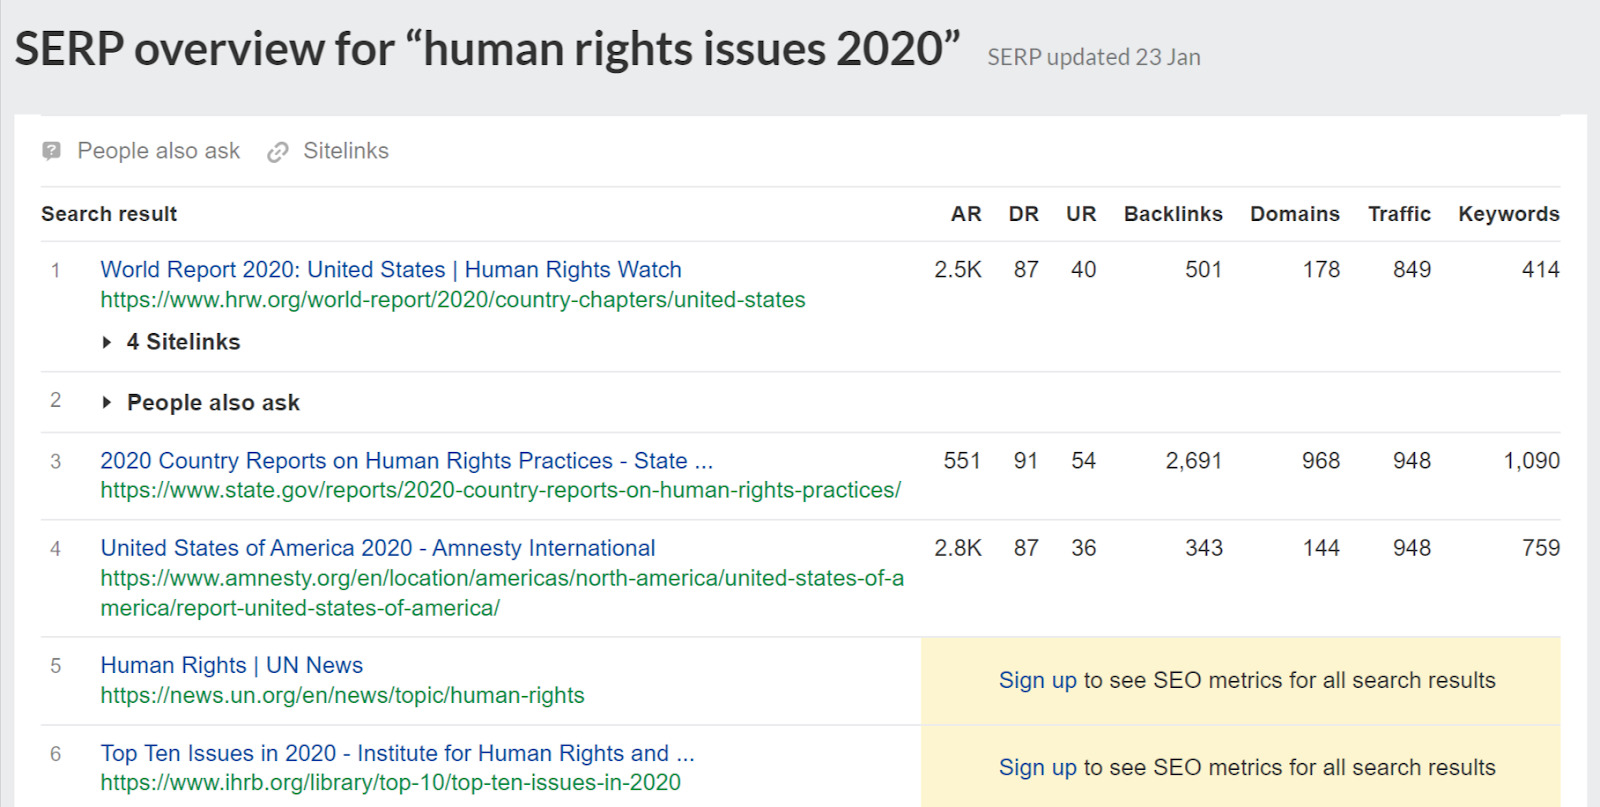
Task: Click the Domains column header
Action: click(1295, 214)
